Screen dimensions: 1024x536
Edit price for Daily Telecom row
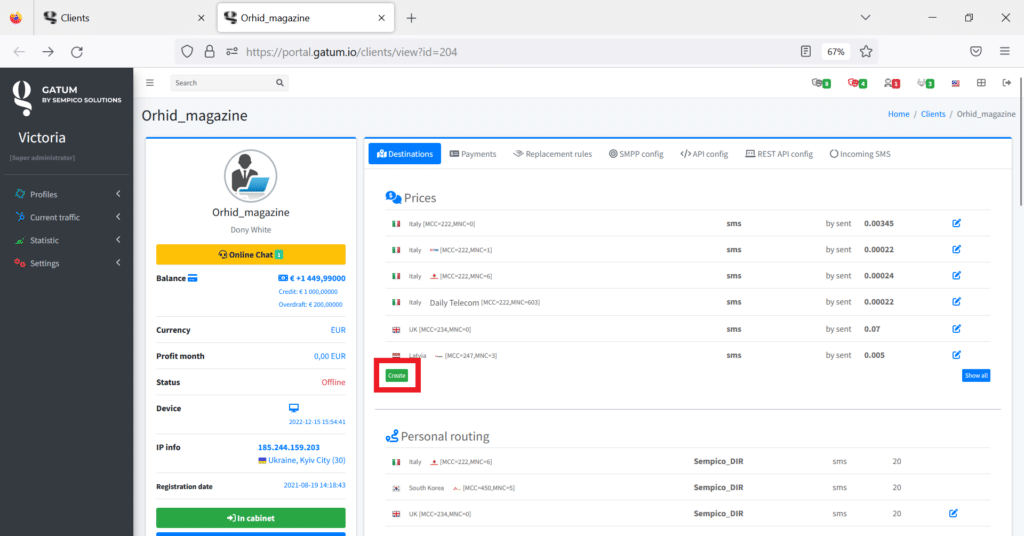956,302
